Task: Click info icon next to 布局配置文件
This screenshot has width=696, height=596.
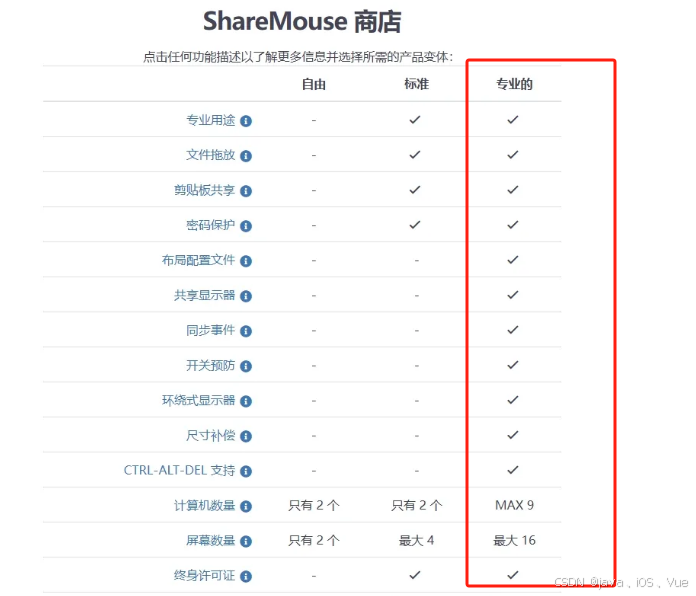Action: [246, 261]
